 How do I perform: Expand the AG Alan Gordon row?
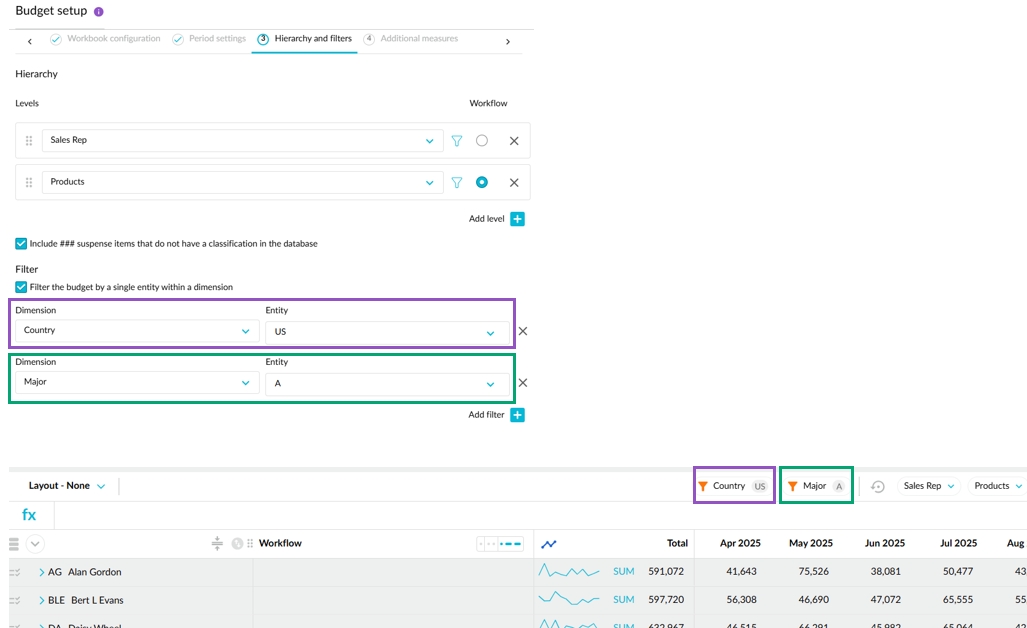point(42,573)
